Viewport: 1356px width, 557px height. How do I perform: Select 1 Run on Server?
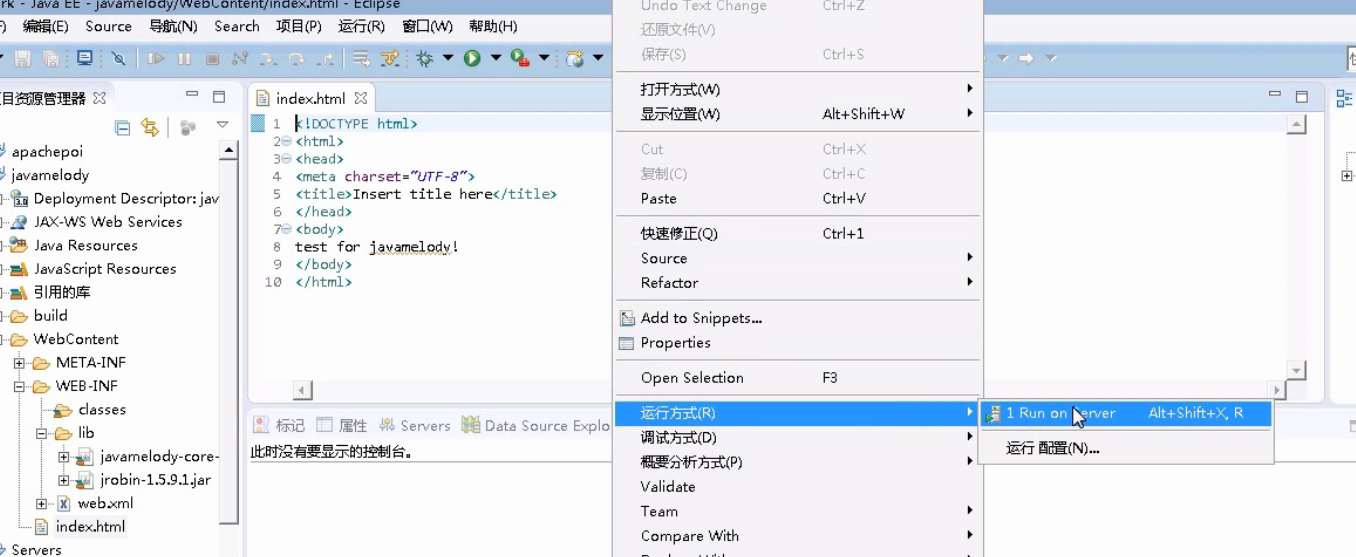tap(1125, 413)
